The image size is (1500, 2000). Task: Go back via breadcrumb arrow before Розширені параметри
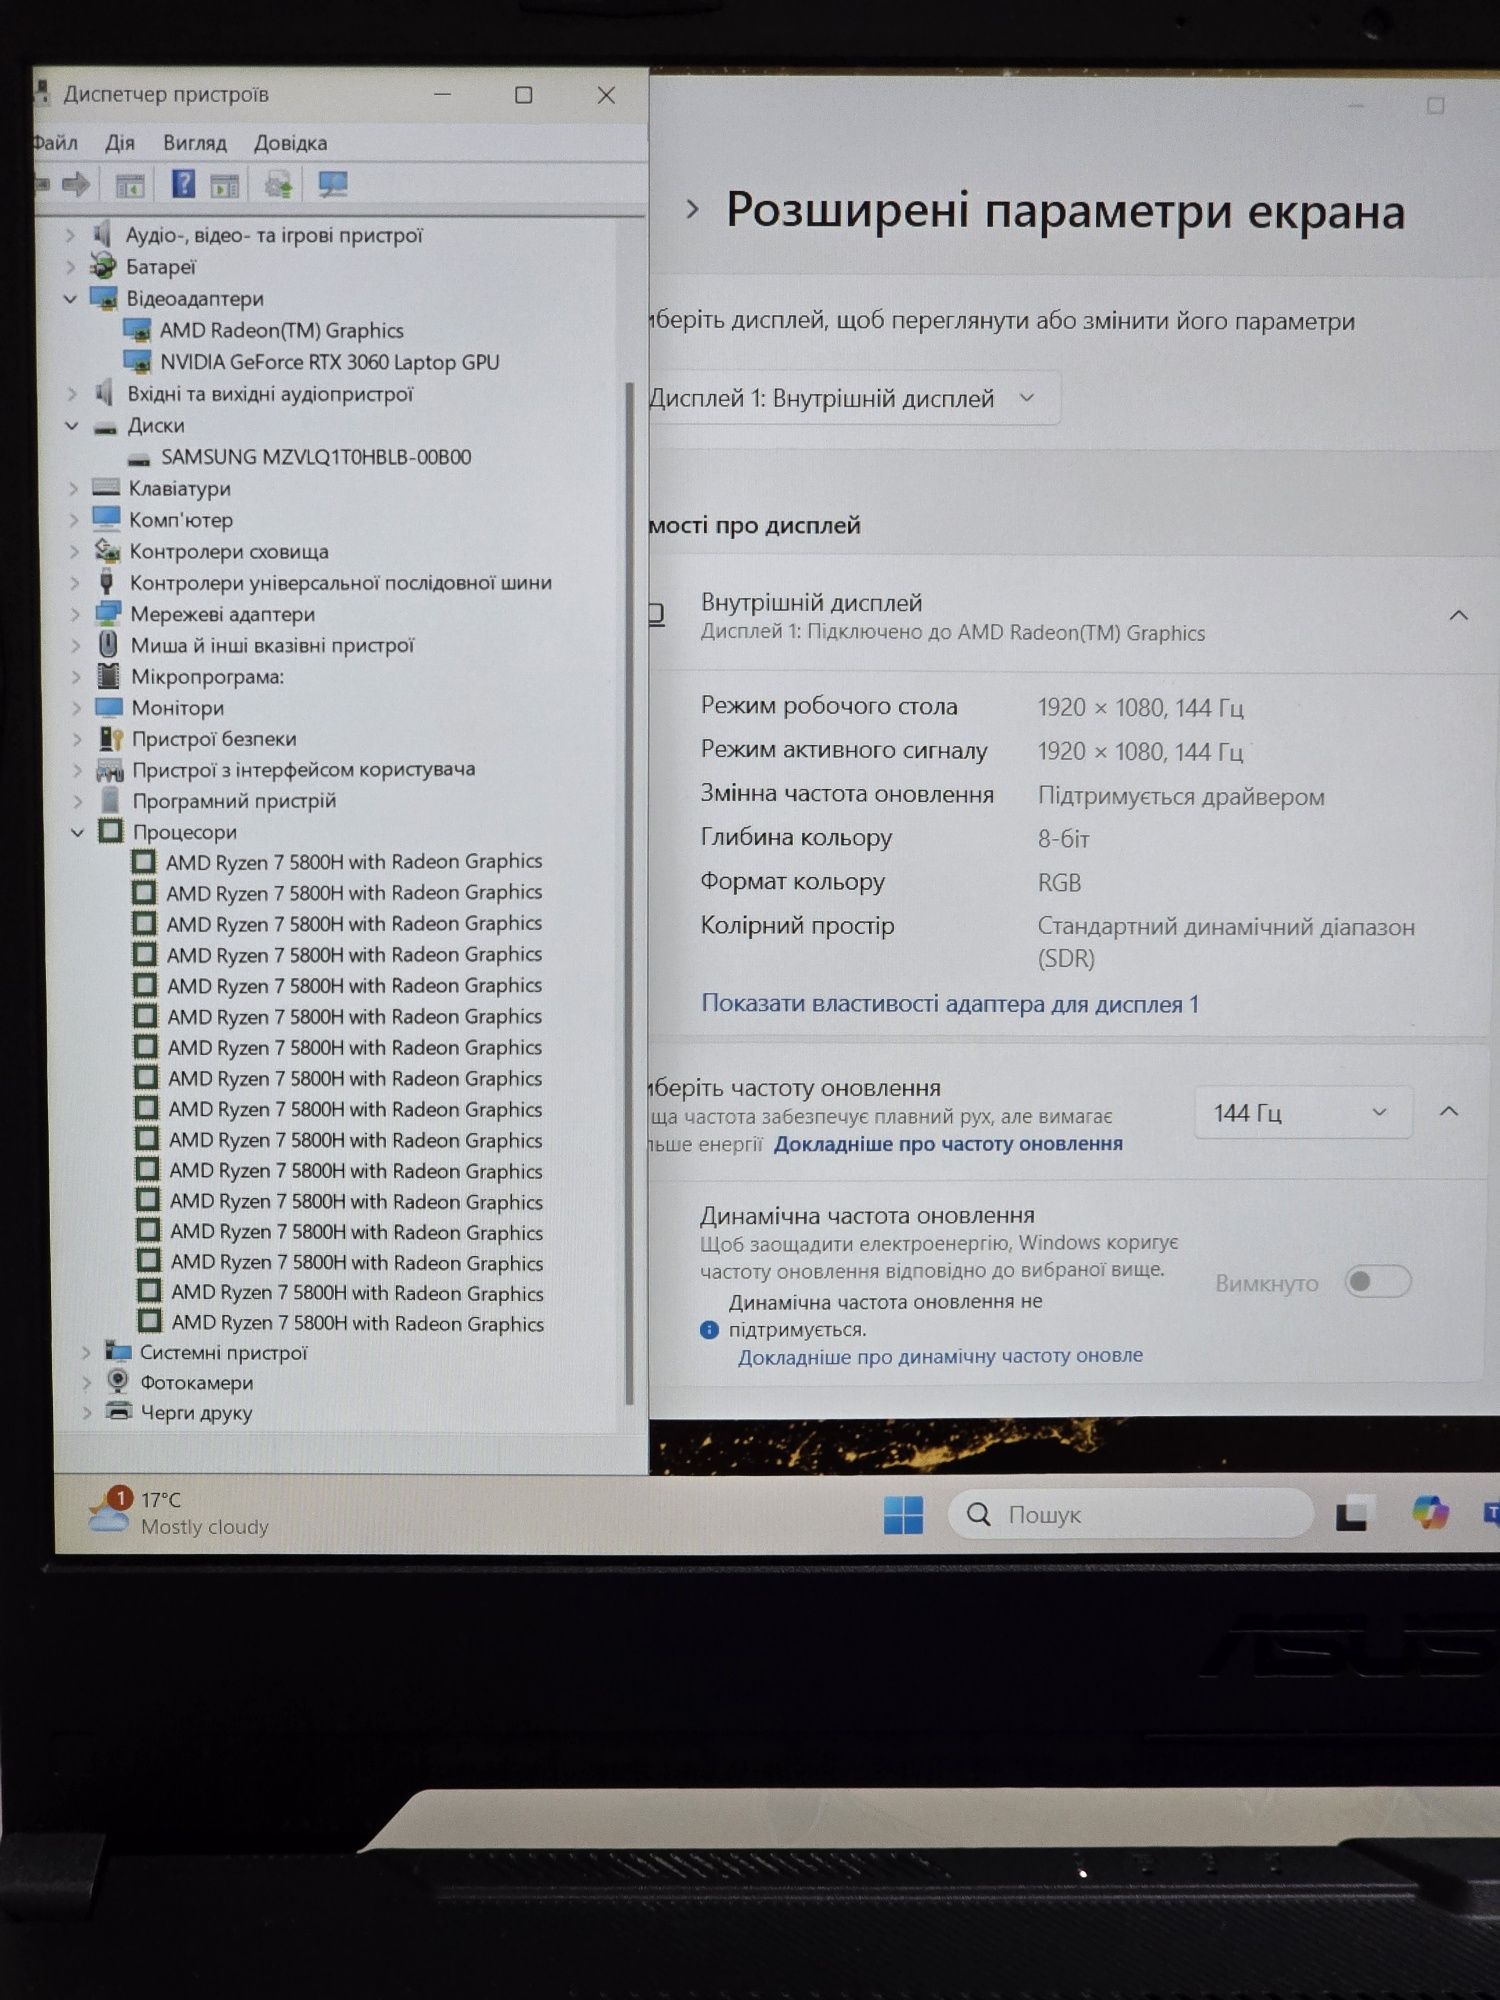[x=692, y=209]
